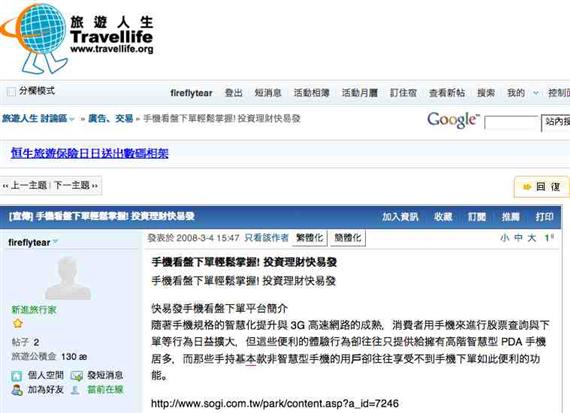Click the Google site search field

point(511,123)
